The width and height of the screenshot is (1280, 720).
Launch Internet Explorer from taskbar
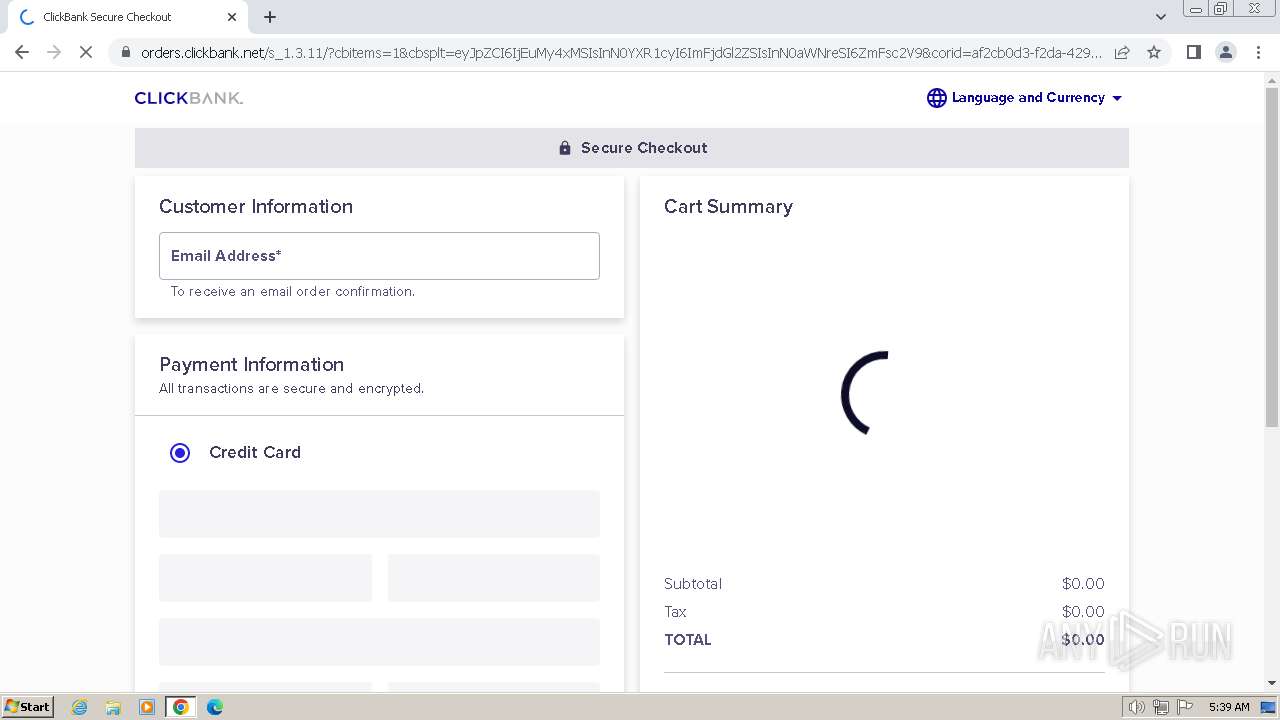tap(80, 707)
